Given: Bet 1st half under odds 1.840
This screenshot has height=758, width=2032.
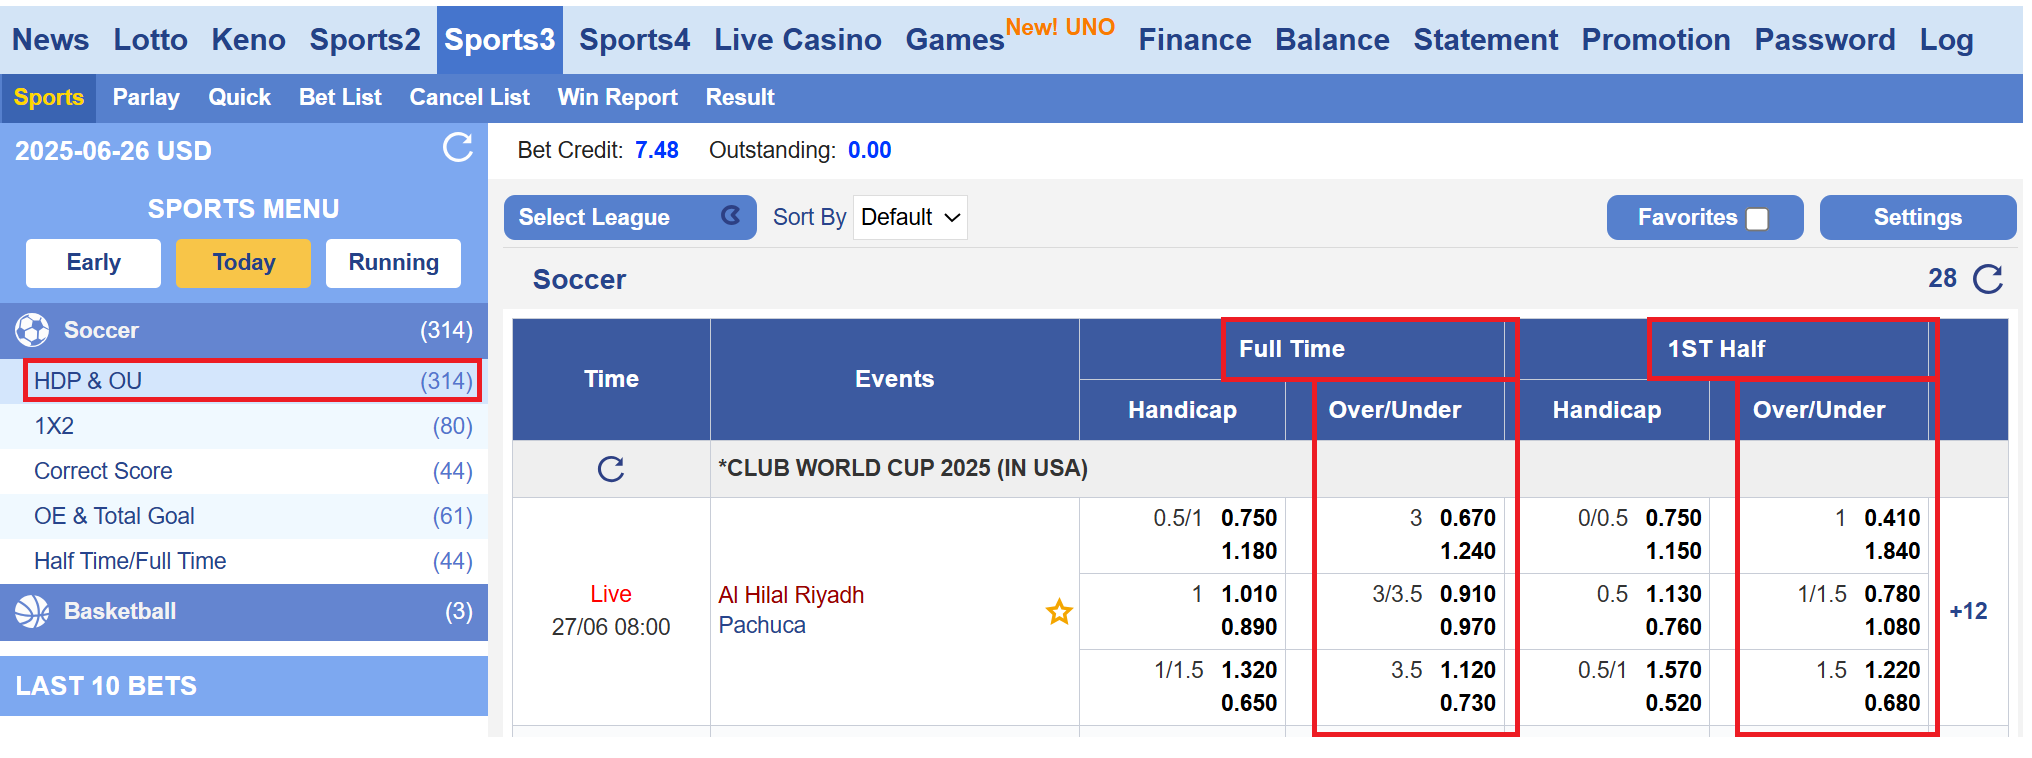Looking at the screenshot, I should coord(1892,551).
